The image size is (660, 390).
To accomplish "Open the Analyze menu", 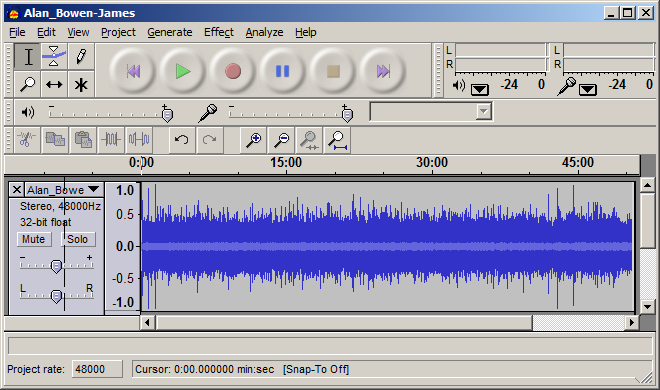I will (264, 32).
